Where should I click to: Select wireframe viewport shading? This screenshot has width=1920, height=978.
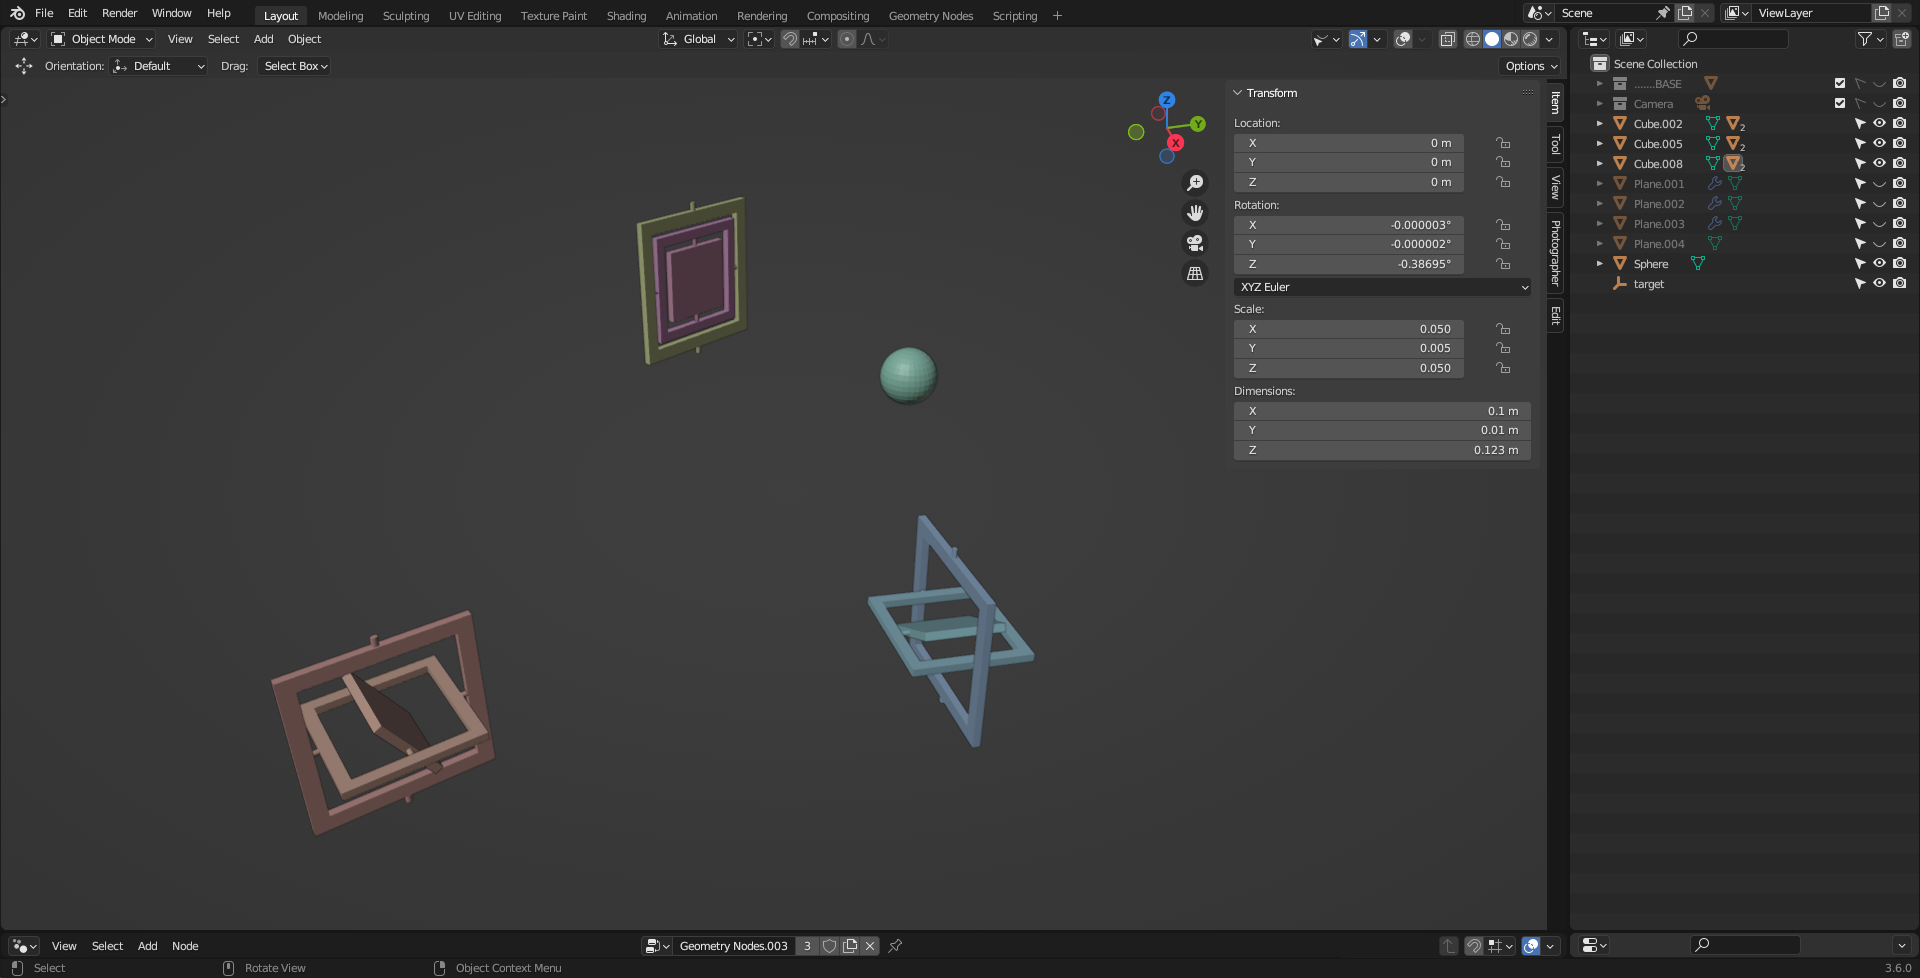click(1473, 39)
